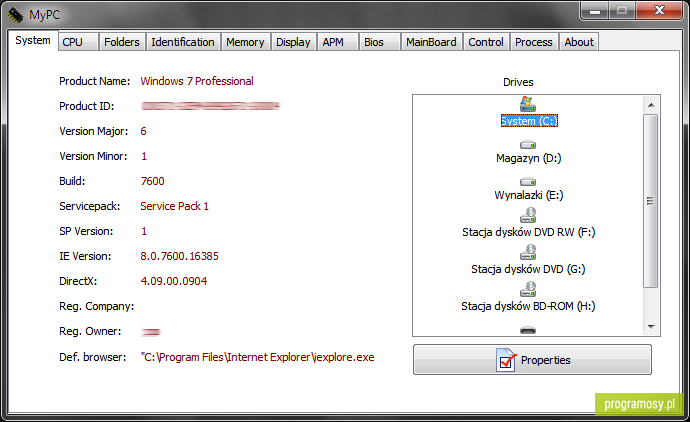Viewport: 690px width, 422px height.
Task: Switch to the Memory tab
Action: coord(246,42)
